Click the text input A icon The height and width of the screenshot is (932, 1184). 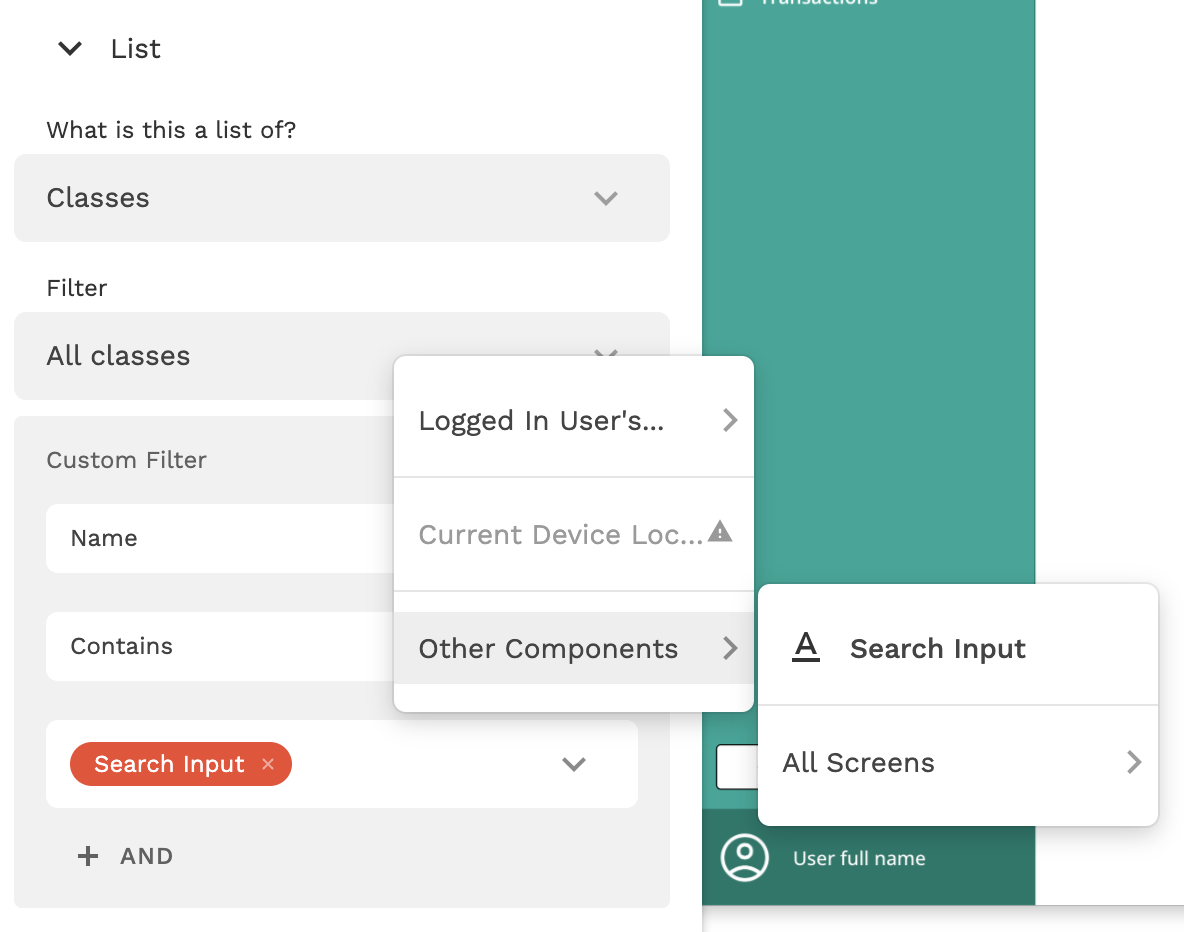pyautogui.click(x=806, y=648)
